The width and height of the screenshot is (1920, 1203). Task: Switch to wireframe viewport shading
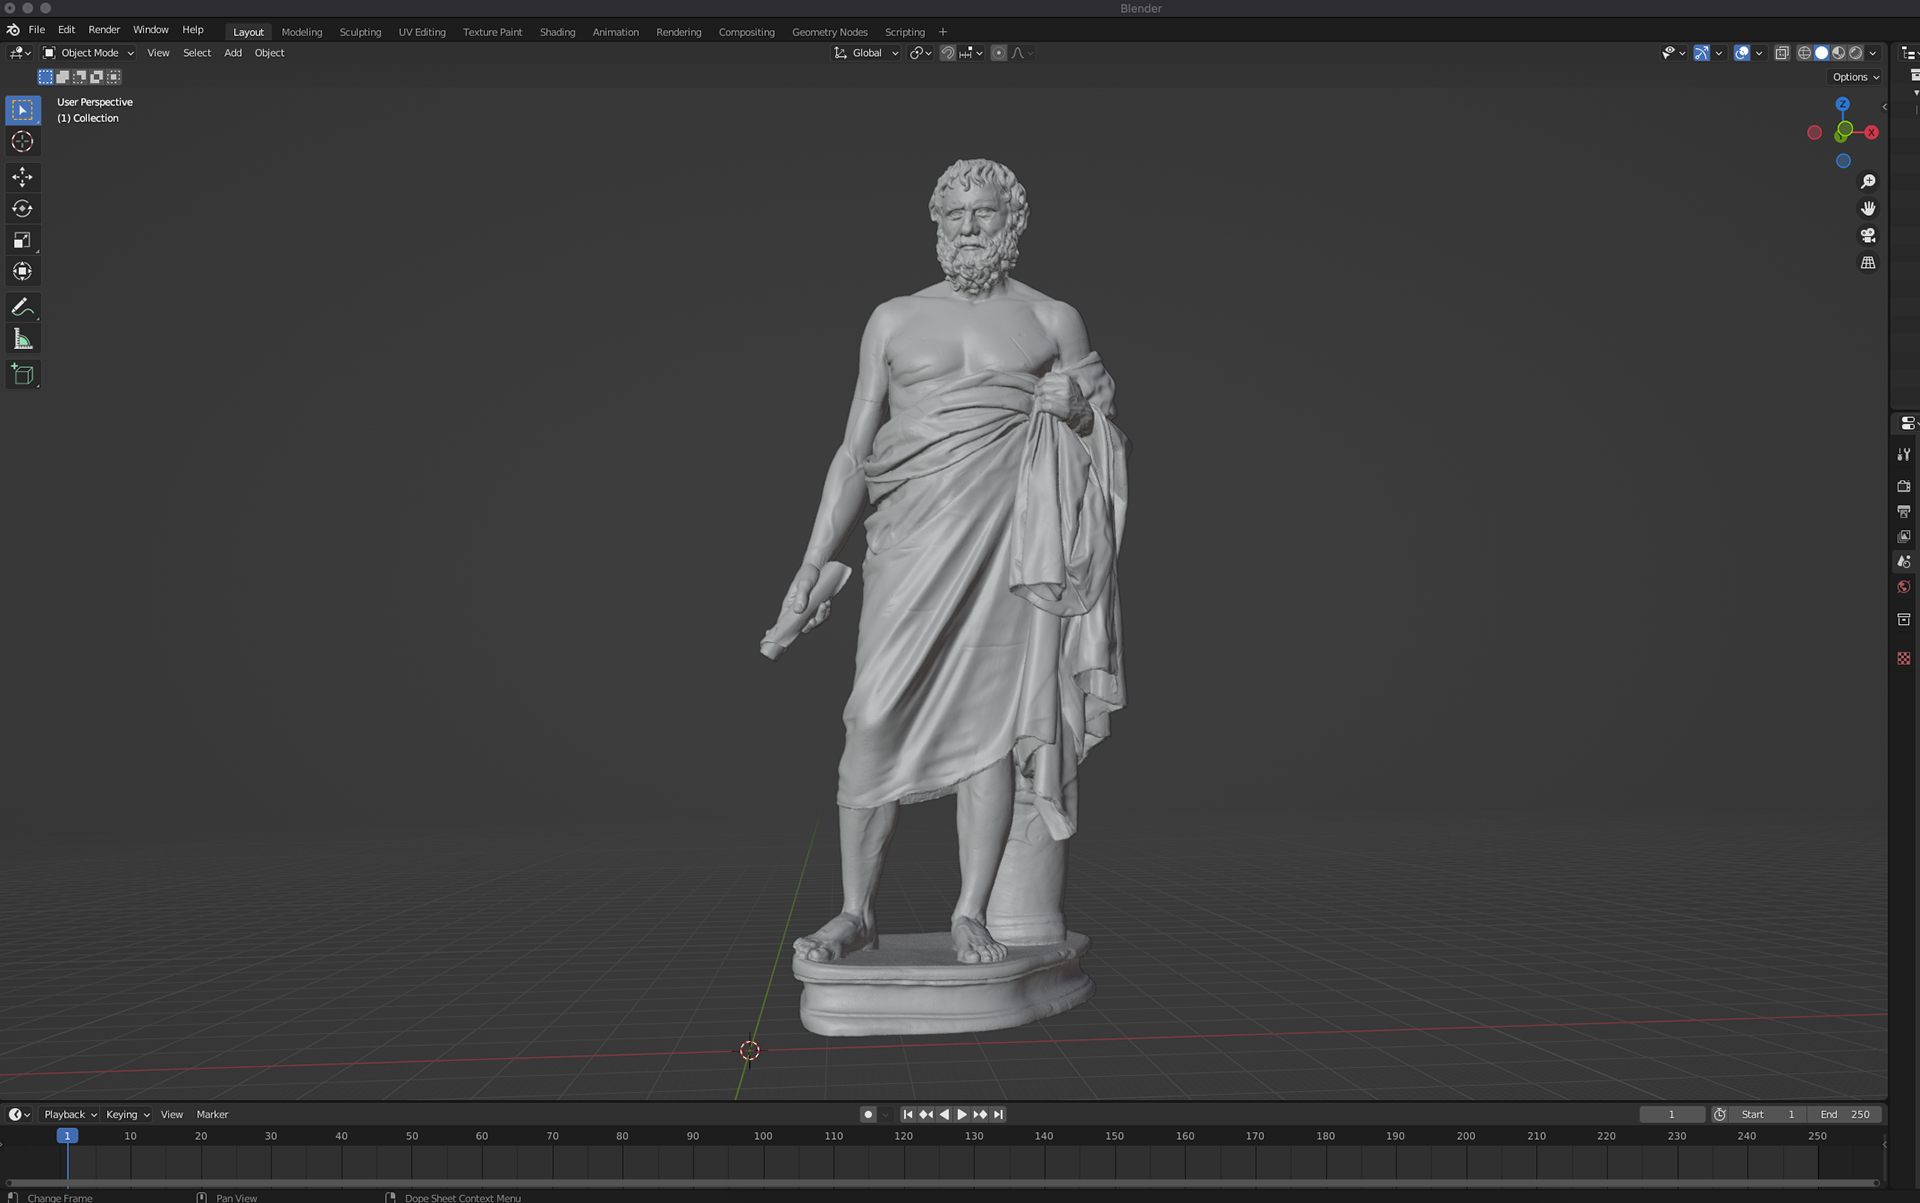click(1805, 53)
